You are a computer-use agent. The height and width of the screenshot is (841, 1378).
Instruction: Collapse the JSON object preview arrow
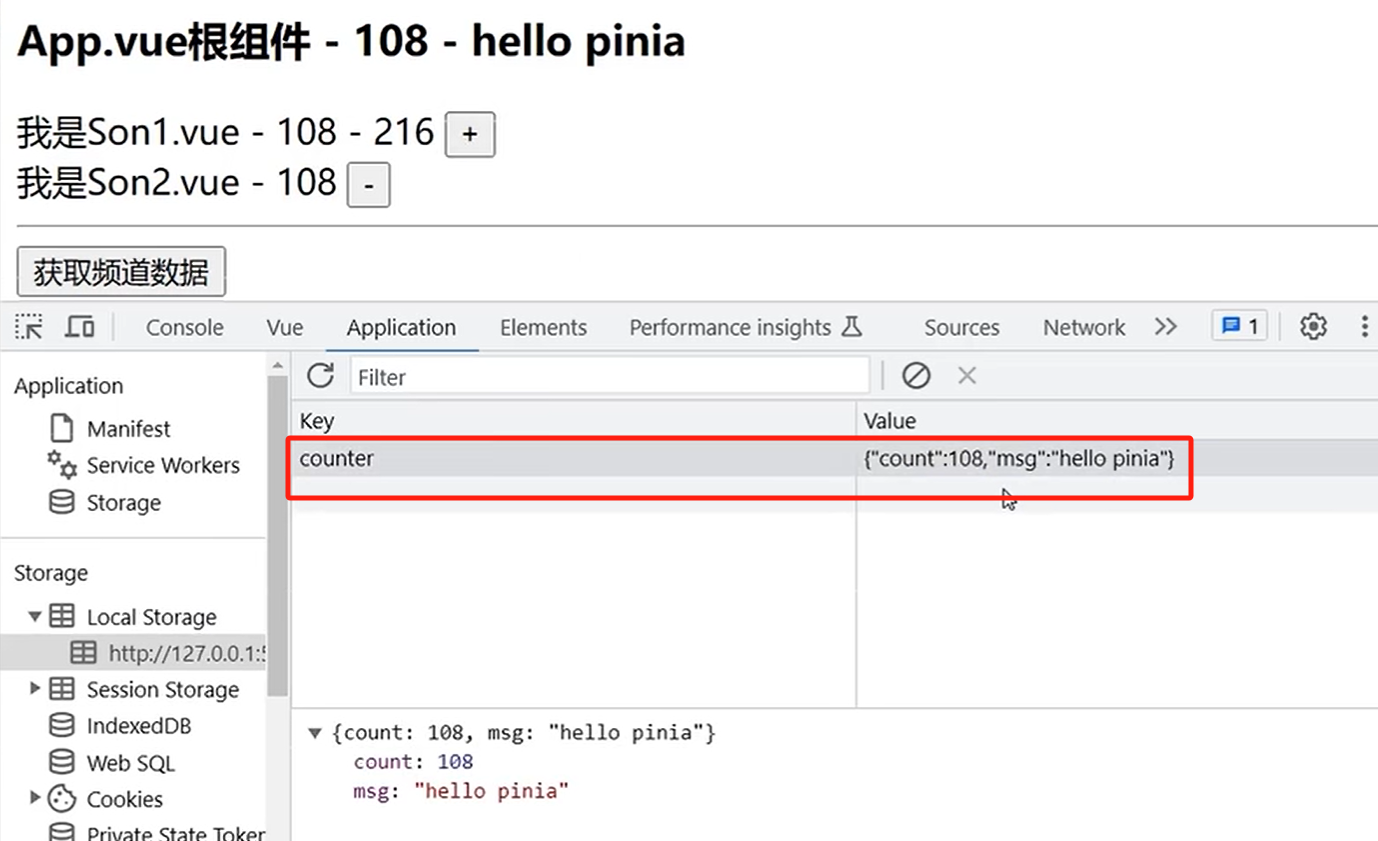point(315,733)
